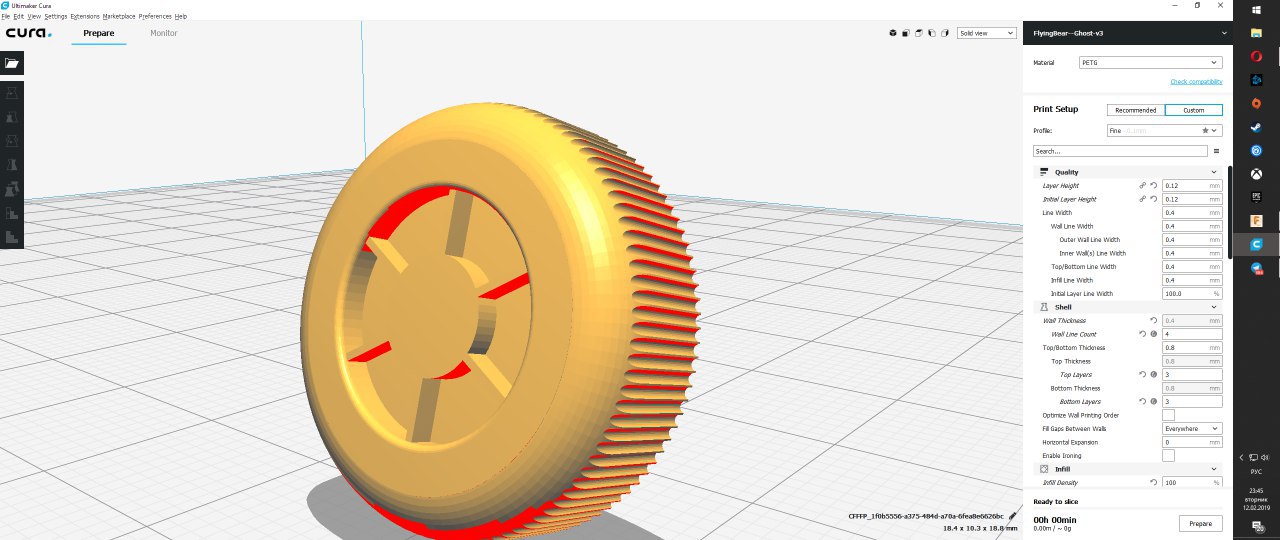Viewport: 1280px width, 540px height.
Task: Click the bottom-most left toolbar tool icon
Action: [x=12, y=237]
